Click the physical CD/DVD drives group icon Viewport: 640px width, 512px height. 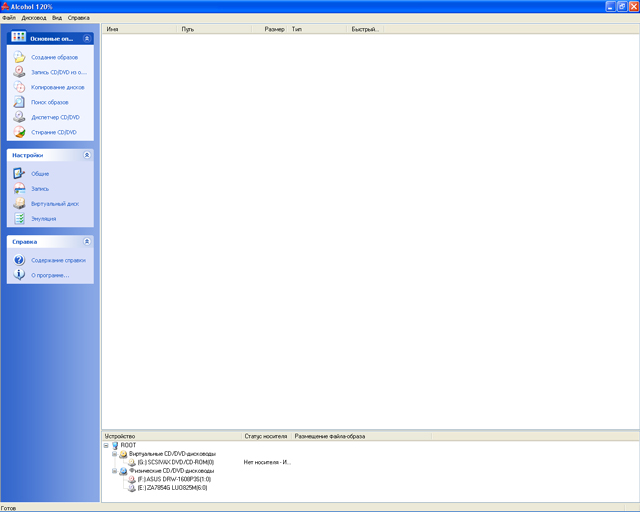click(x=123, y=471)
